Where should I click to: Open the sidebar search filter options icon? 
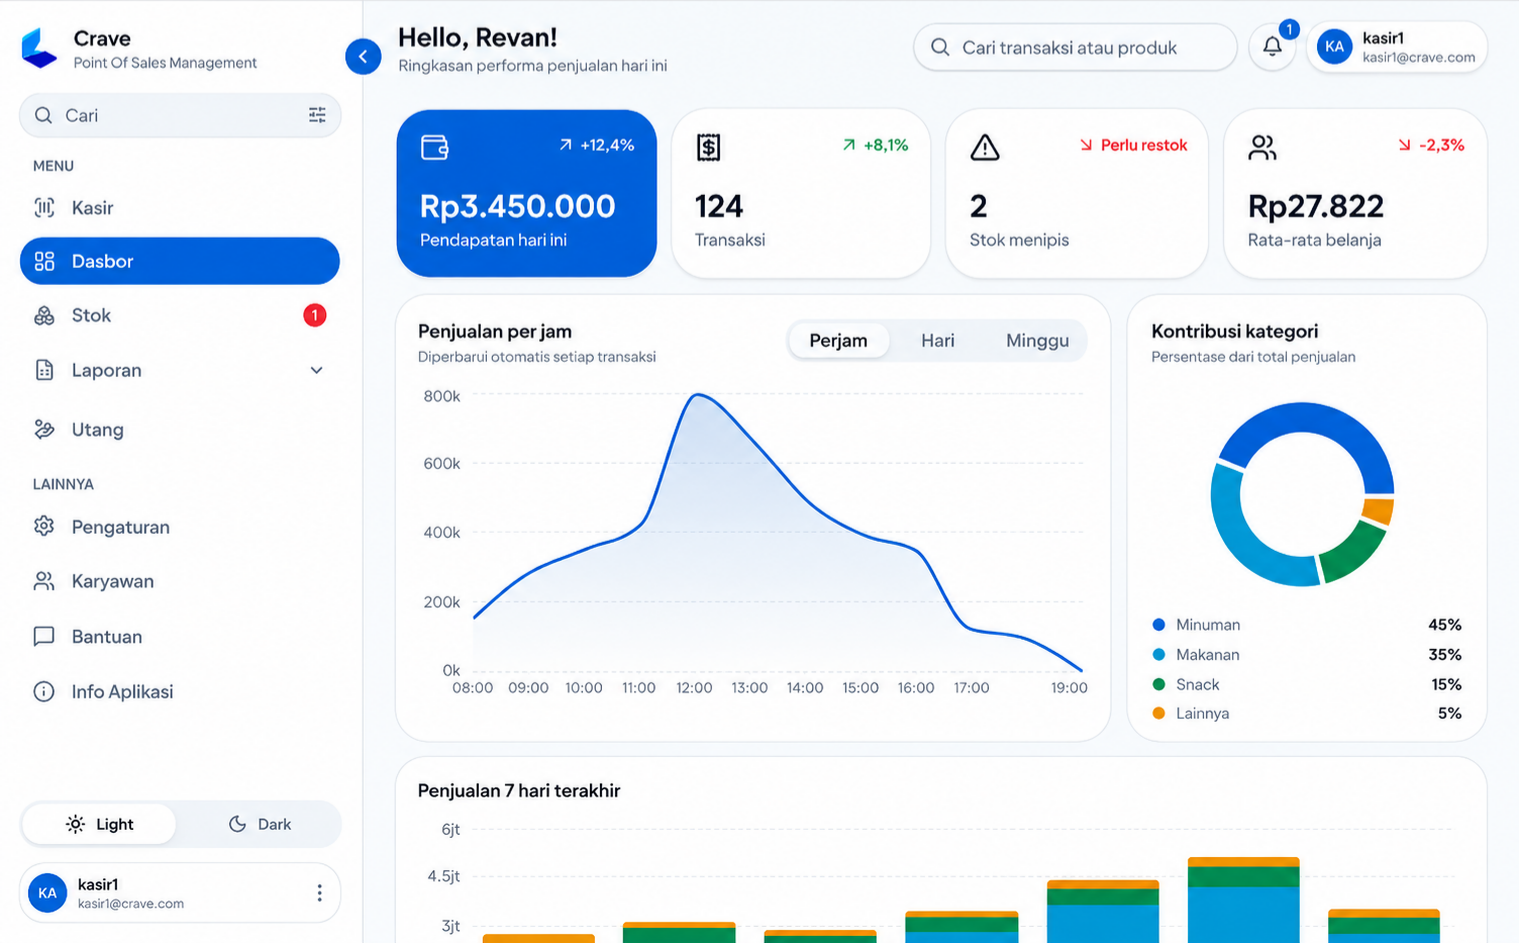[x=317, y=115]
